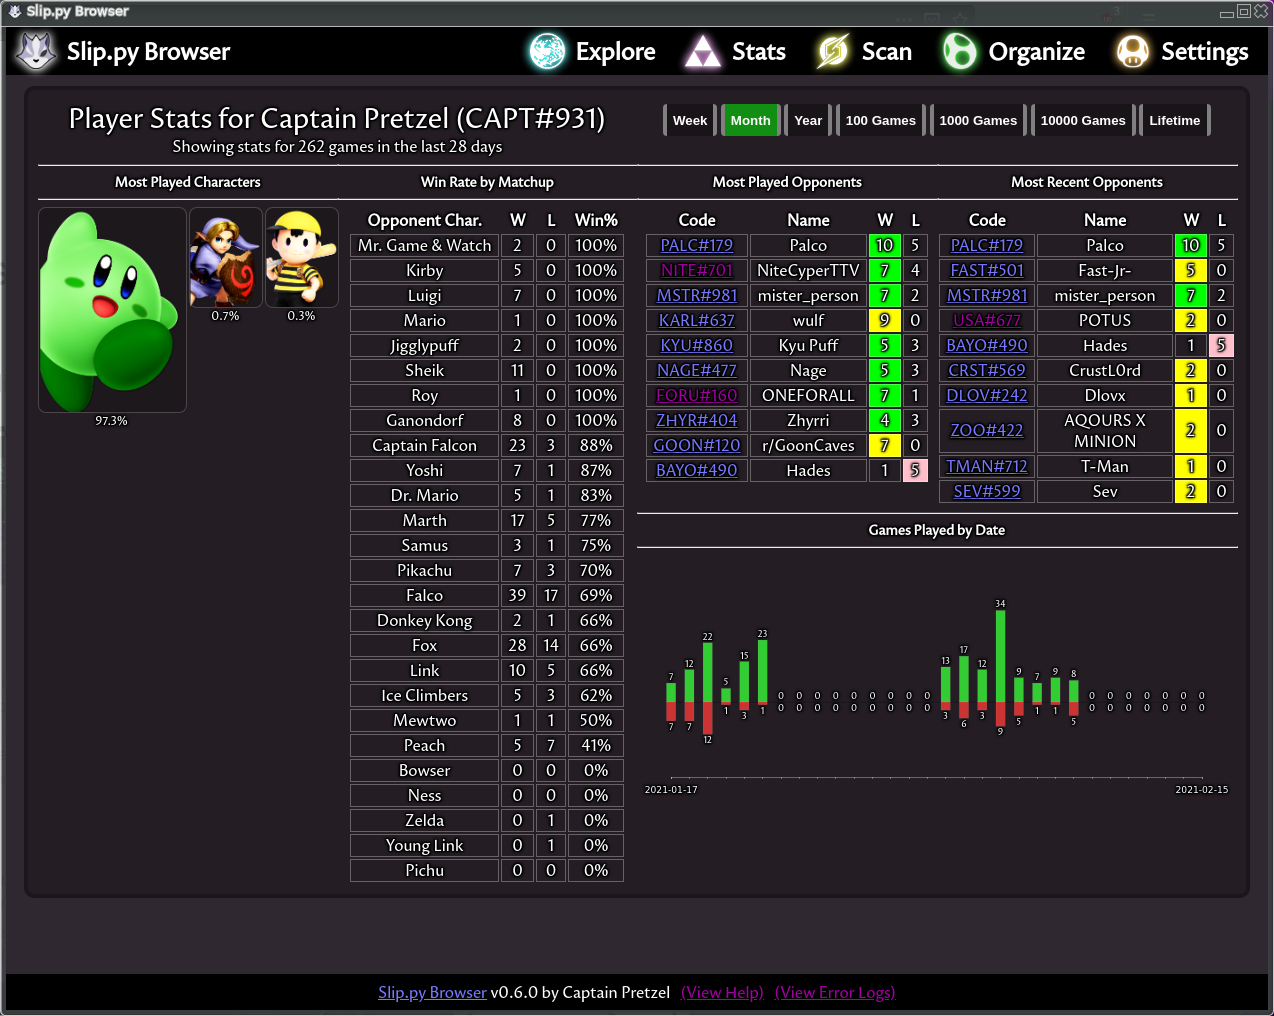Click the Slip.py Browser footer link
Screen dimensions: 1274x1016
tap(432, 992)
